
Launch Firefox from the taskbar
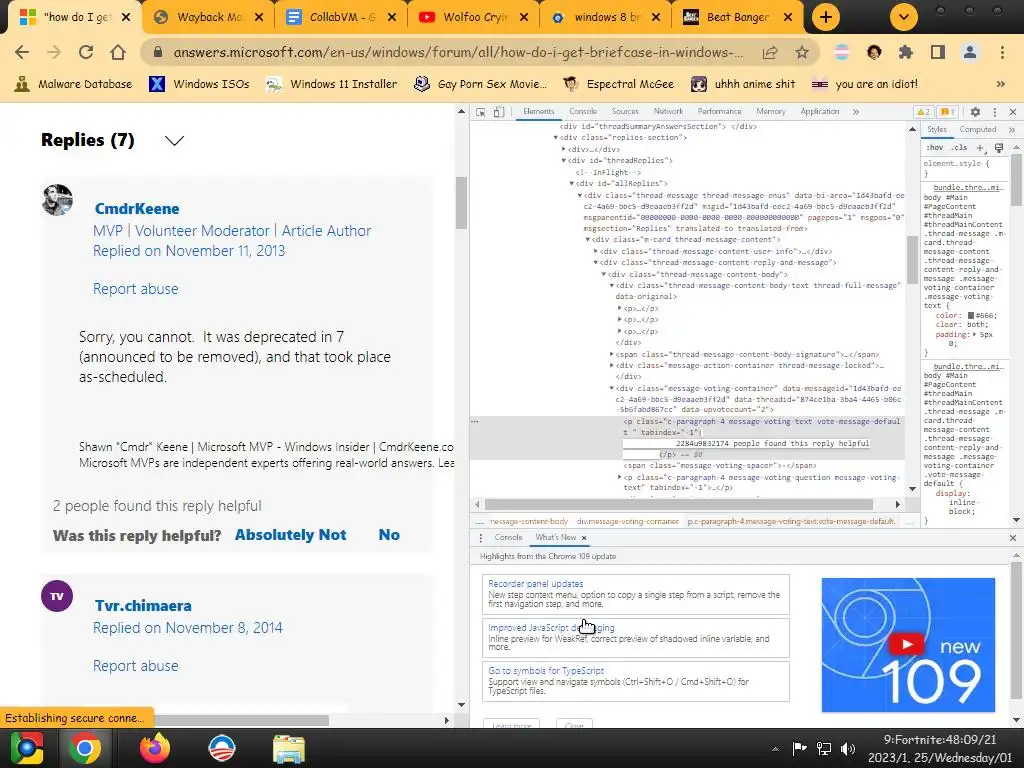click(155, 748)
